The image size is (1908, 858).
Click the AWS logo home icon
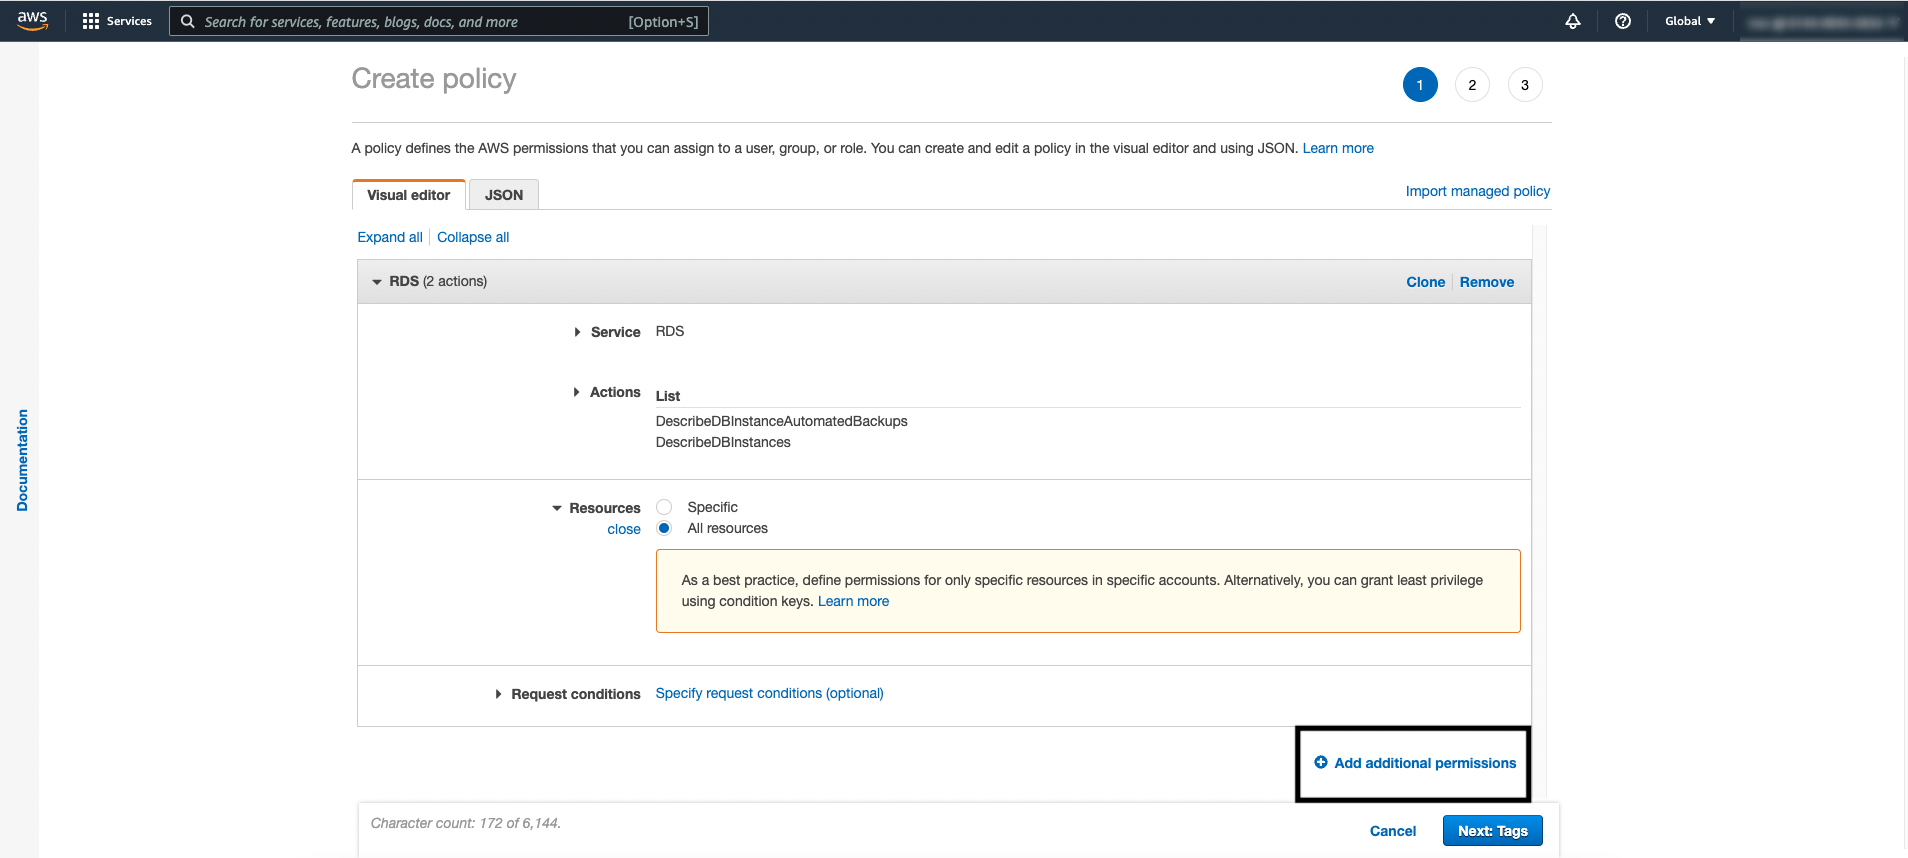[x=33, y=21]
